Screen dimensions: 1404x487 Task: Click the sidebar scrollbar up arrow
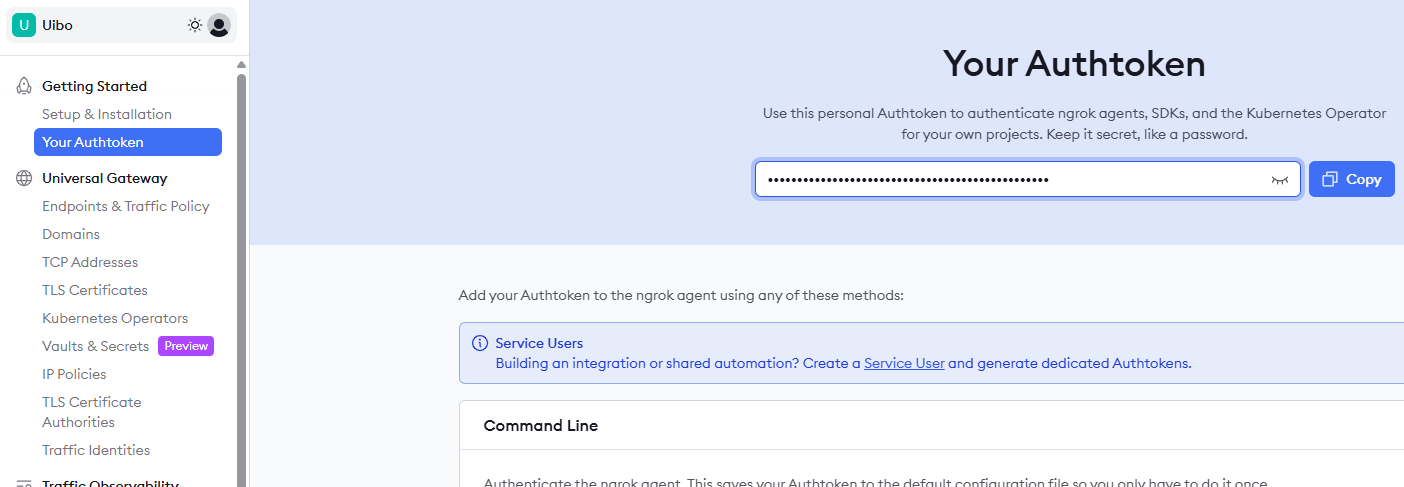click(241, 66)
